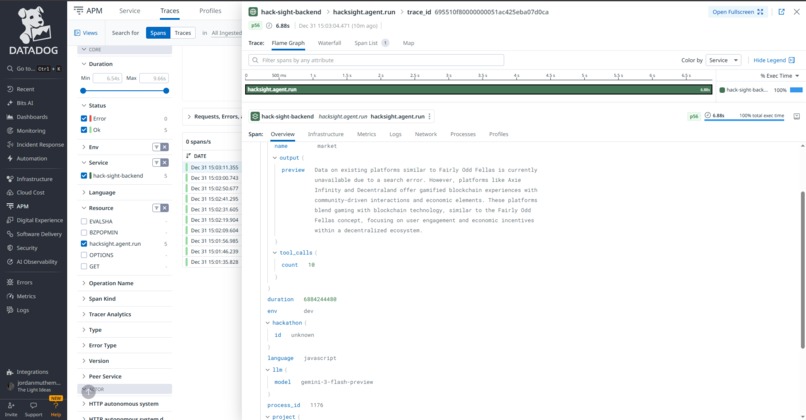Check the BZPOPMIN resource checkbox

pyautogui.click(x=84, y=232)
